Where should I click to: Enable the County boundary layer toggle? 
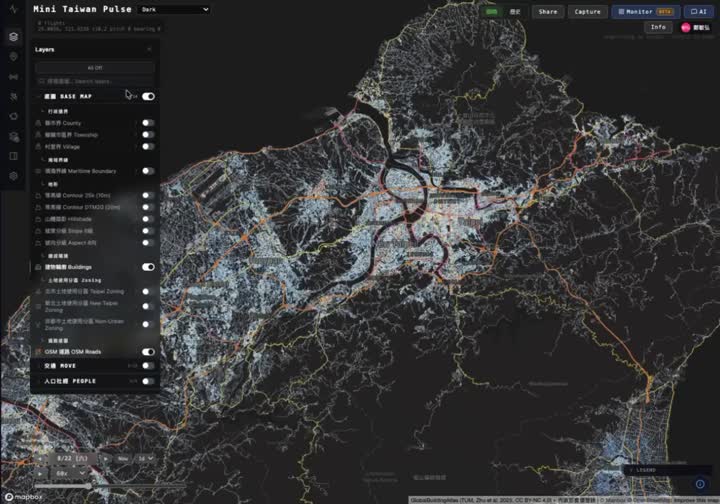pos(148,123)
